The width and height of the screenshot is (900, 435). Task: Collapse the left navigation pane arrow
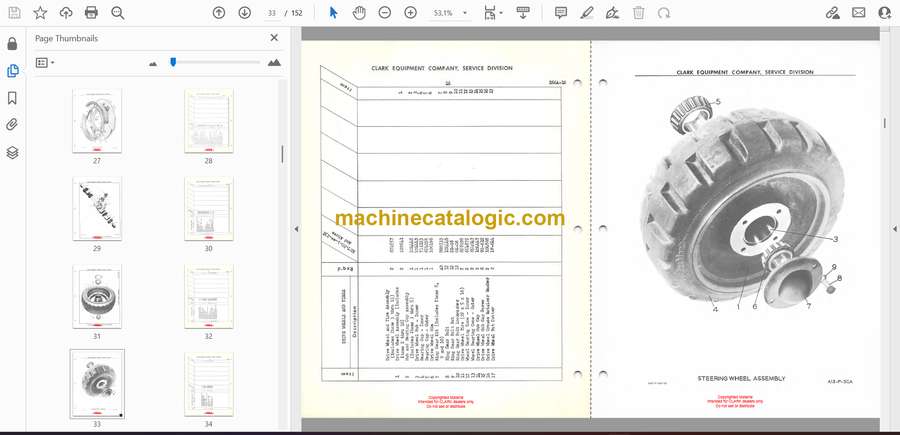[x=296, y=229]
